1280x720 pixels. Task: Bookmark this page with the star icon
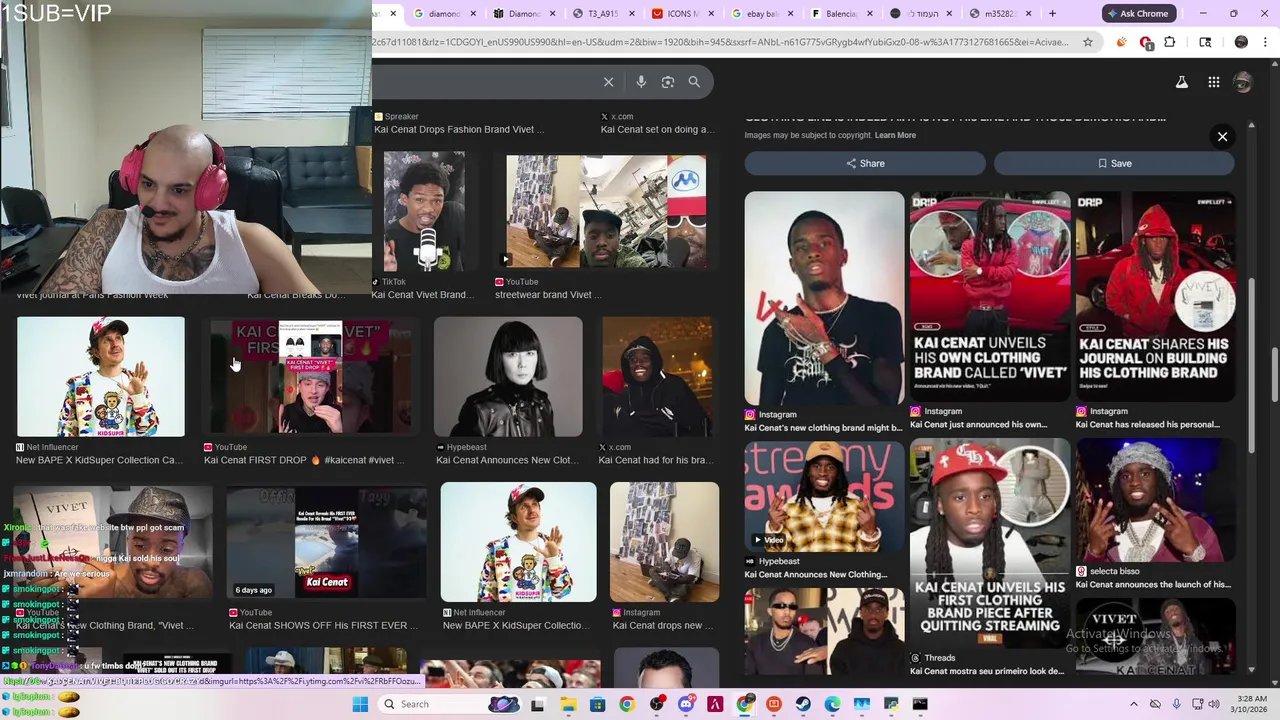click(1088, 42)
